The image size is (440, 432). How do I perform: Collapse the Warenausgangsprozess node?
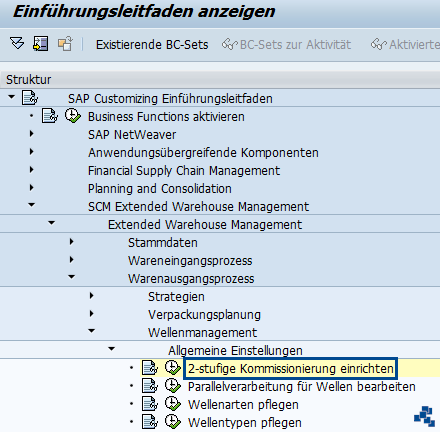pyautogui.click(x=71, y=277)
